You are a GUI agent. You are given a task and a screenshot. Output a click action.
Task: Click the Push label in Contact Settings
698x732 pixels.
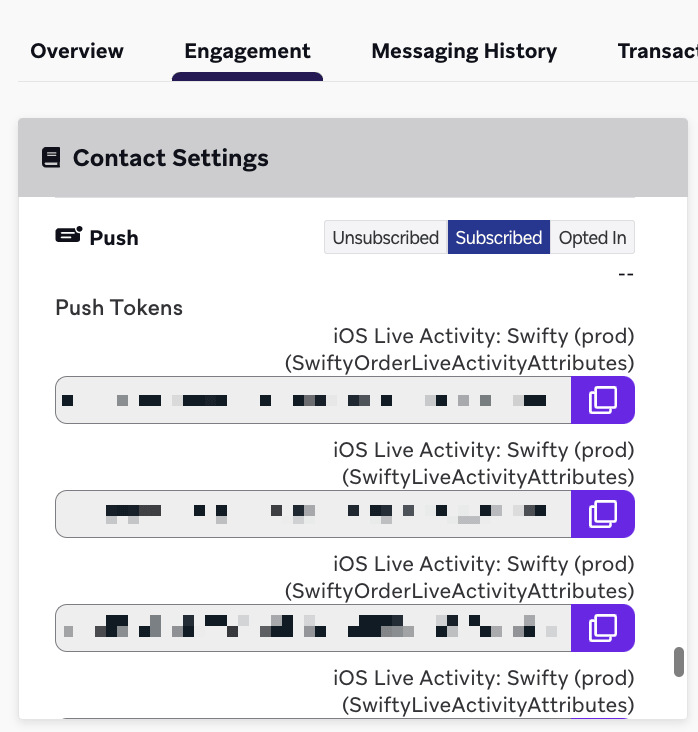coord(114,238)
